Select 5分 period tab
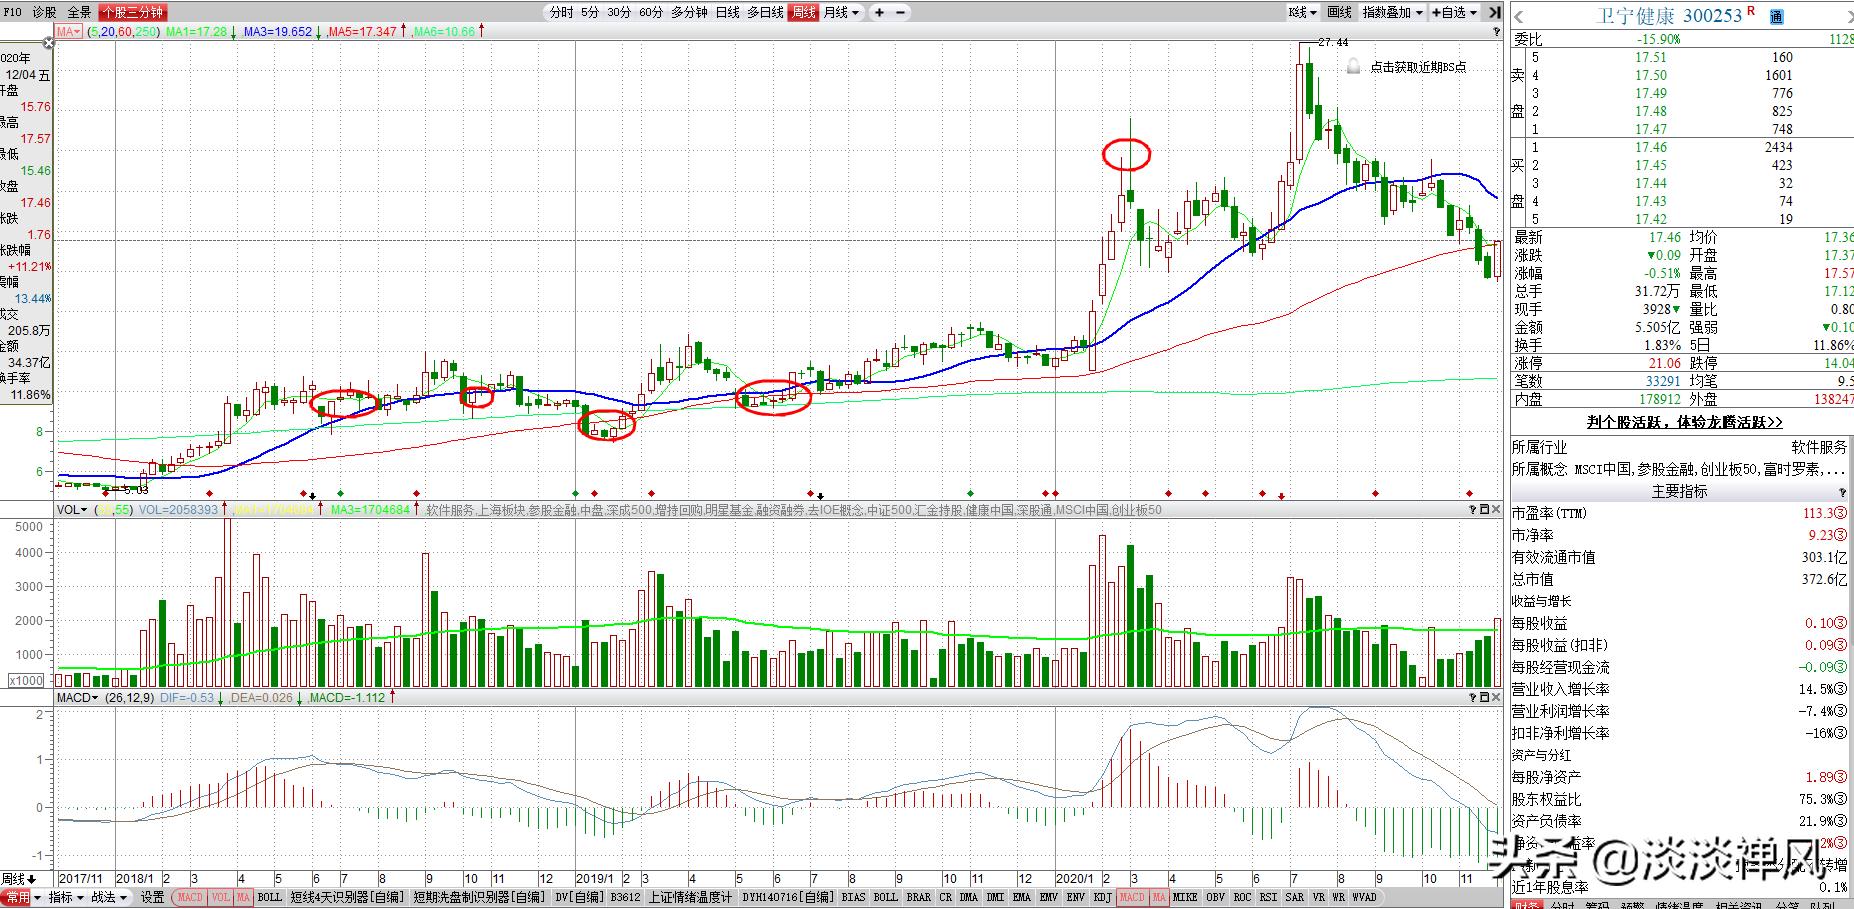This screenshot has width=1854, height=909. (590, 12)
